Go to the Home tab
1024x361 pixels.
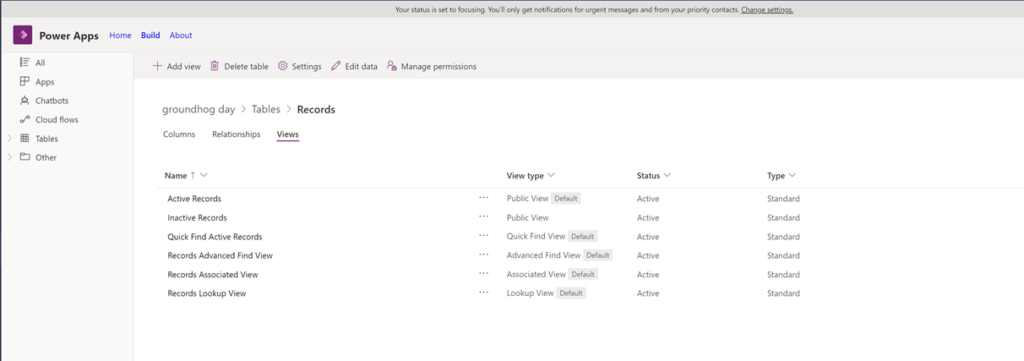coord(120,35)
